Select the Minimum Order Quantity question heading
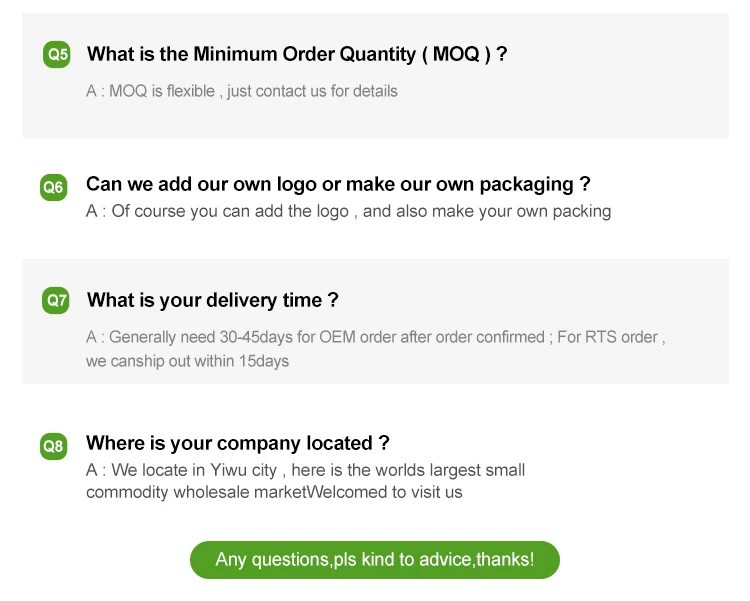Image resolution: width=750 pixels, height=601 pixels. pyautogui.click(x=296, y=54)
